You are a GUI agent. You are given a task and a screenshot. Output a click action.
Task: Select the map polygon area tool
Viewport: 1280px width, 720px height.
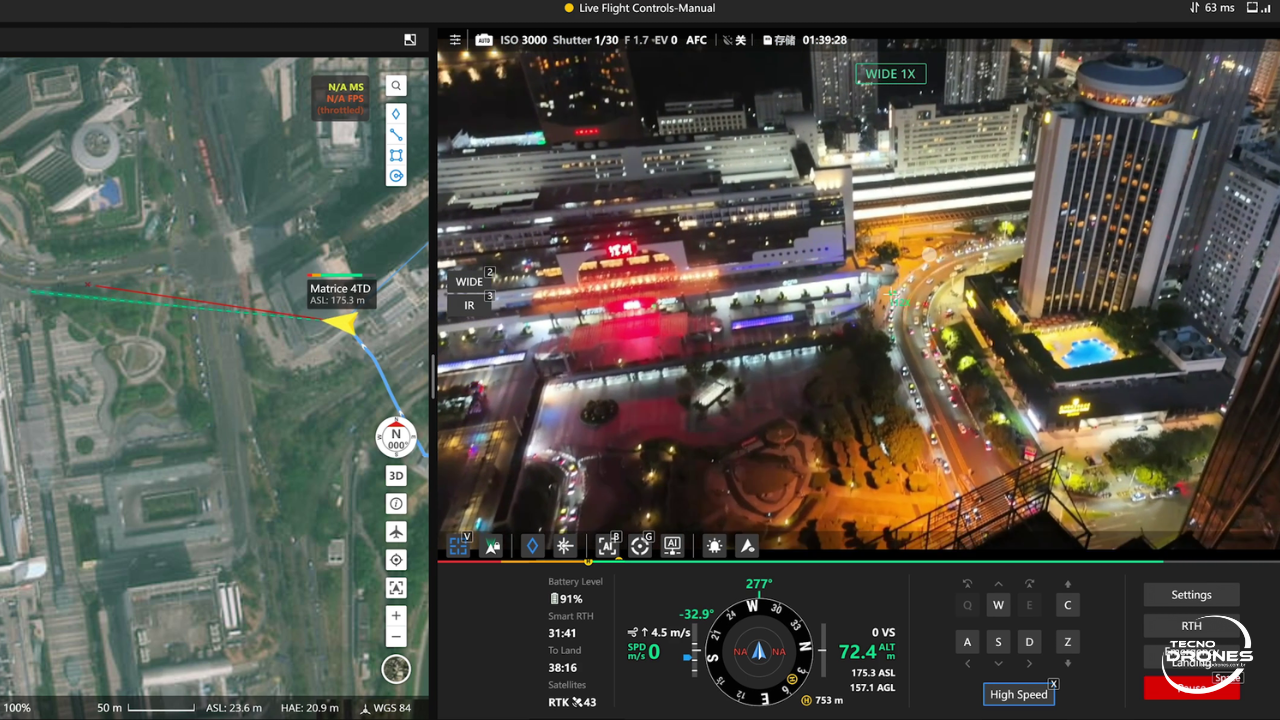click(x=396, y=156)
